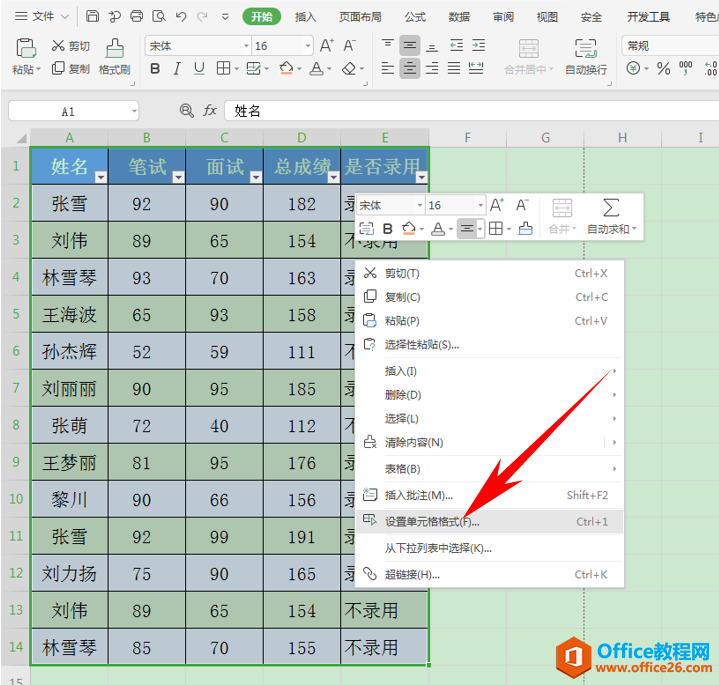This screenshot has width=719, height=685.
Task: Choose 复制(C) in context menu
Action: coord(489,297)
